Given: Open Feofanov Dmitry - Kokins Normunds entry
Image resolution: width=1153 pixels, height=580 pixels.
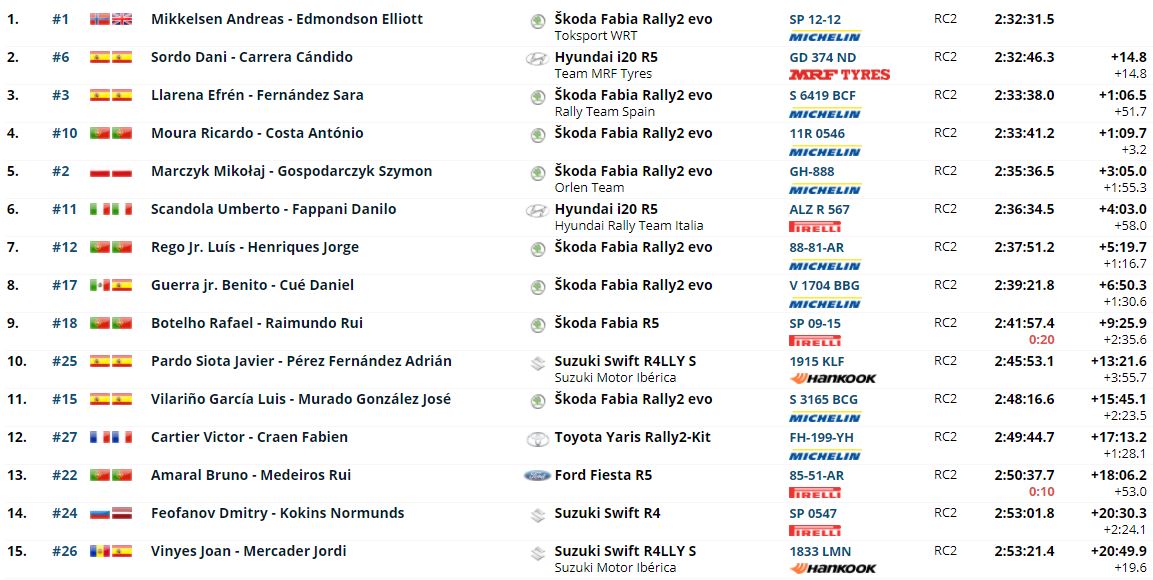Looking at the screenshot, I should pos(277,513).
